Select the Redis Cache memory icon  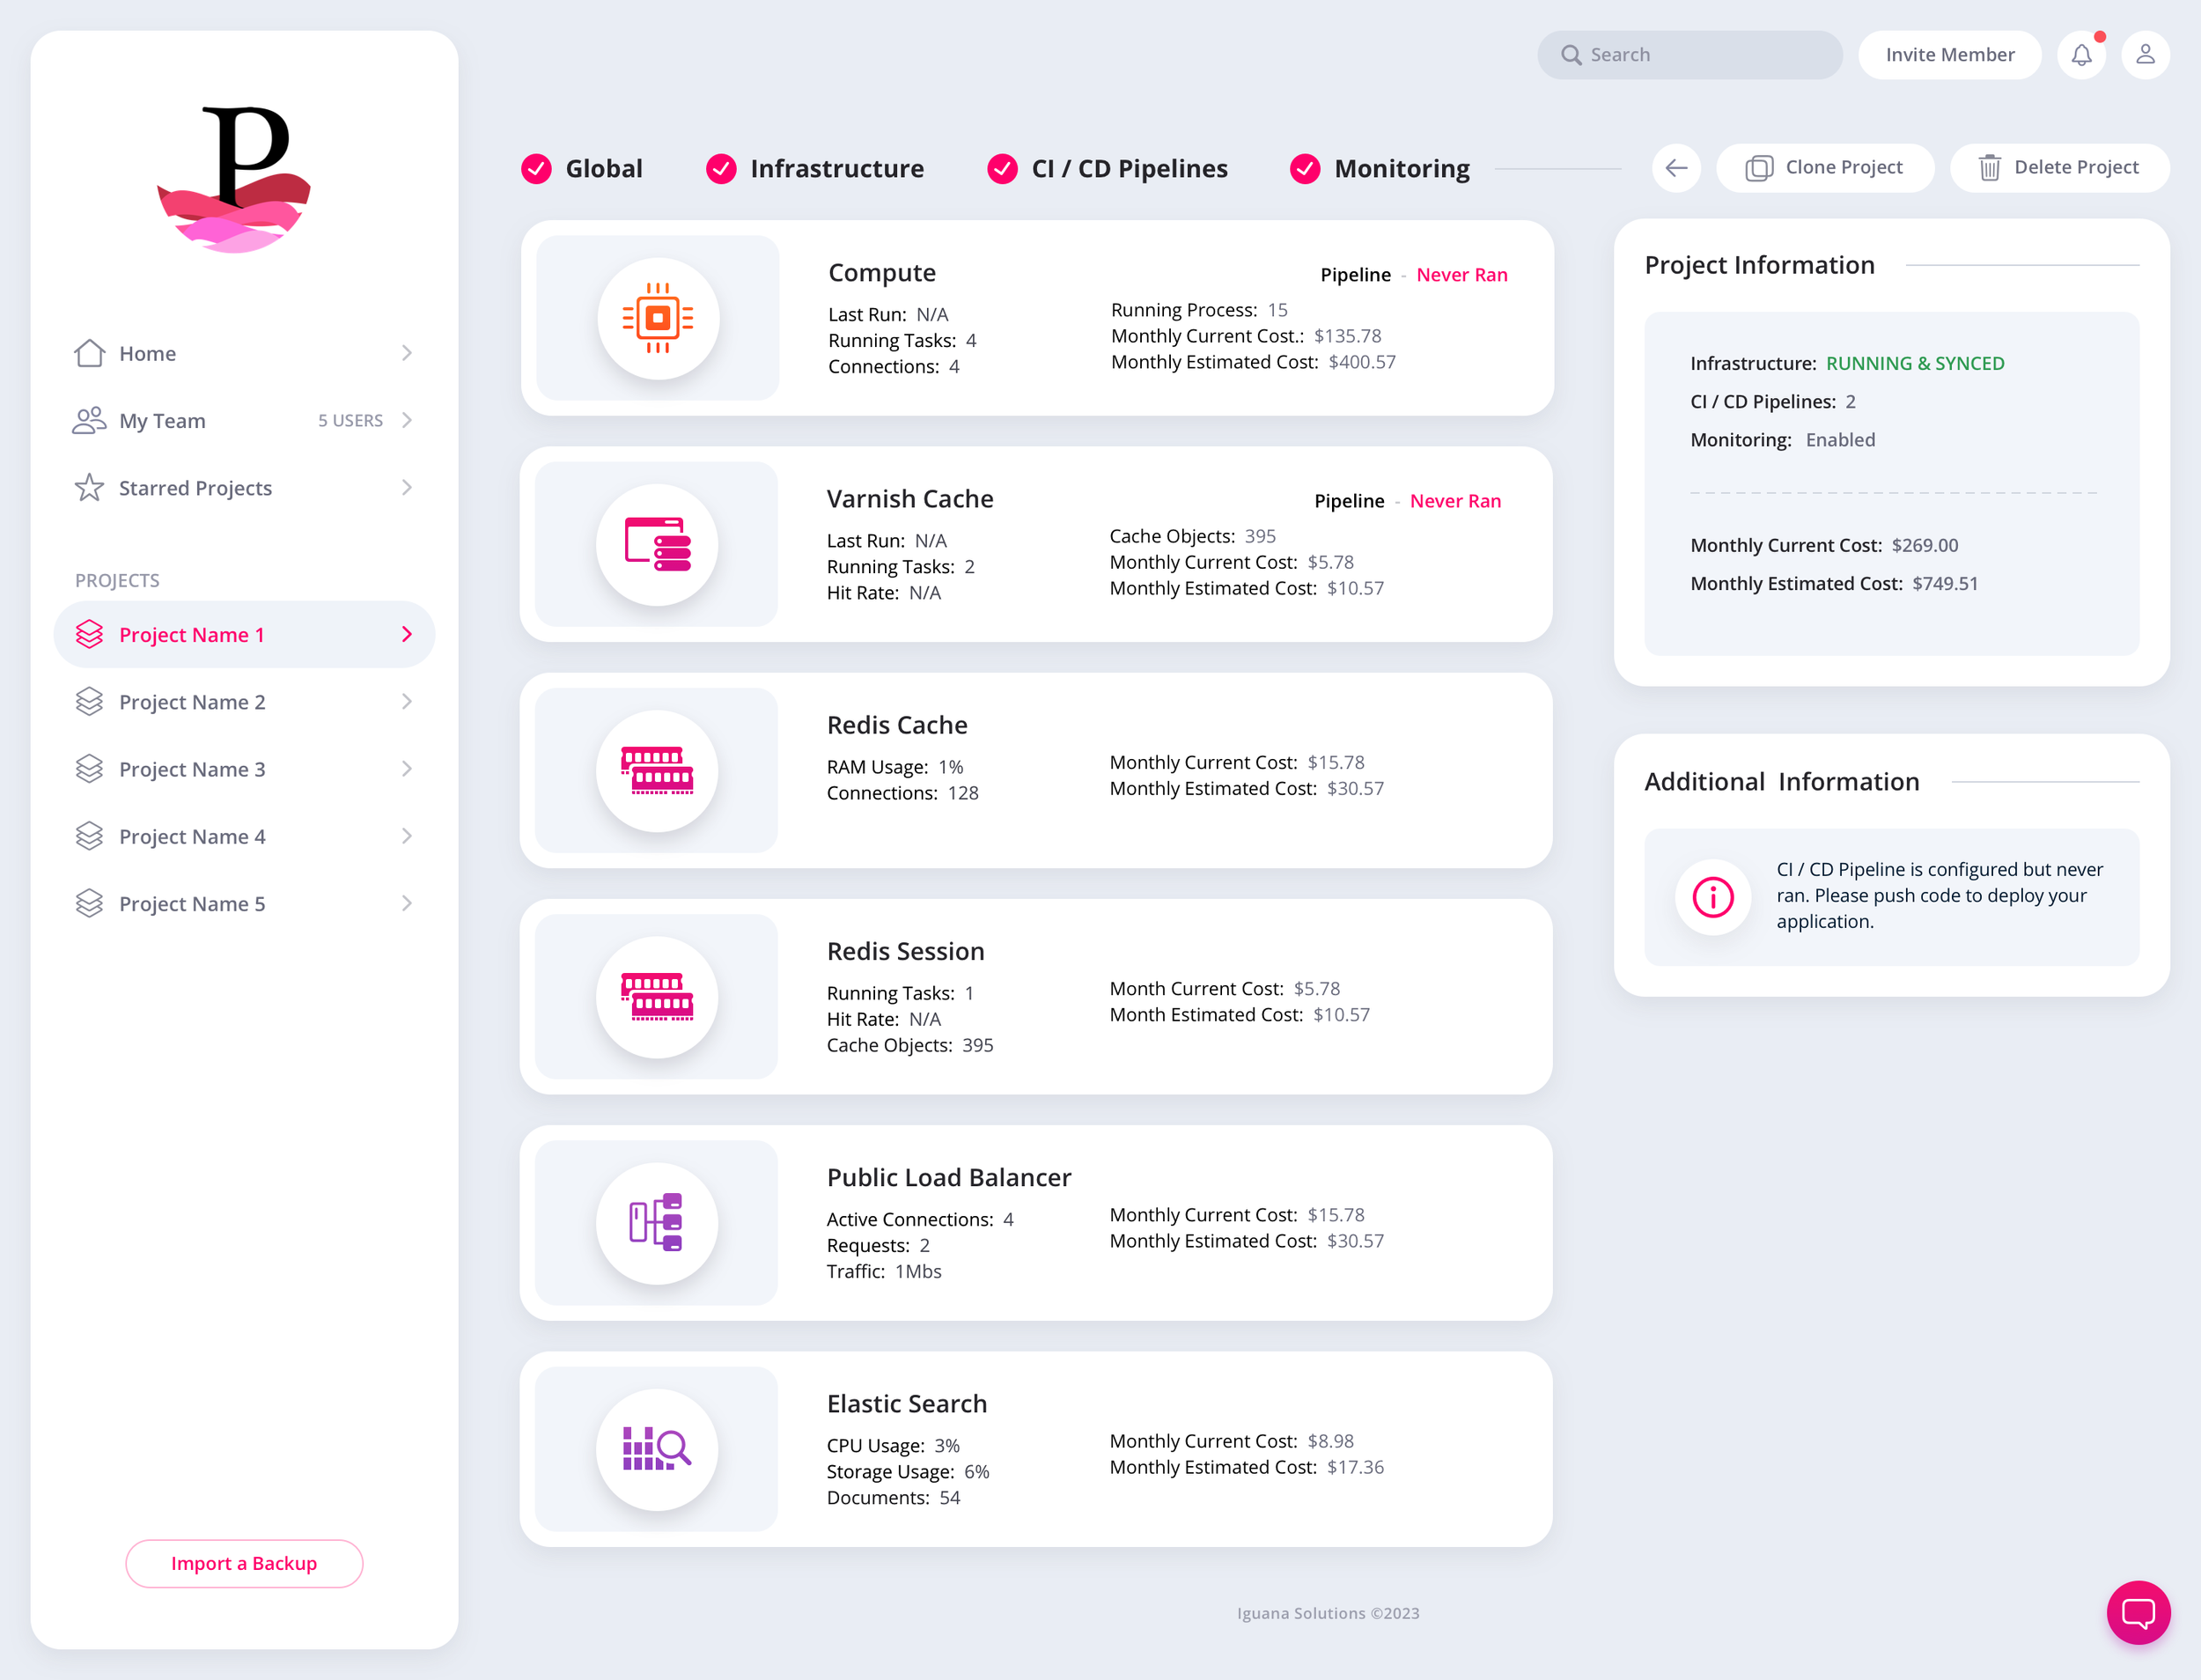click(656, 770)
